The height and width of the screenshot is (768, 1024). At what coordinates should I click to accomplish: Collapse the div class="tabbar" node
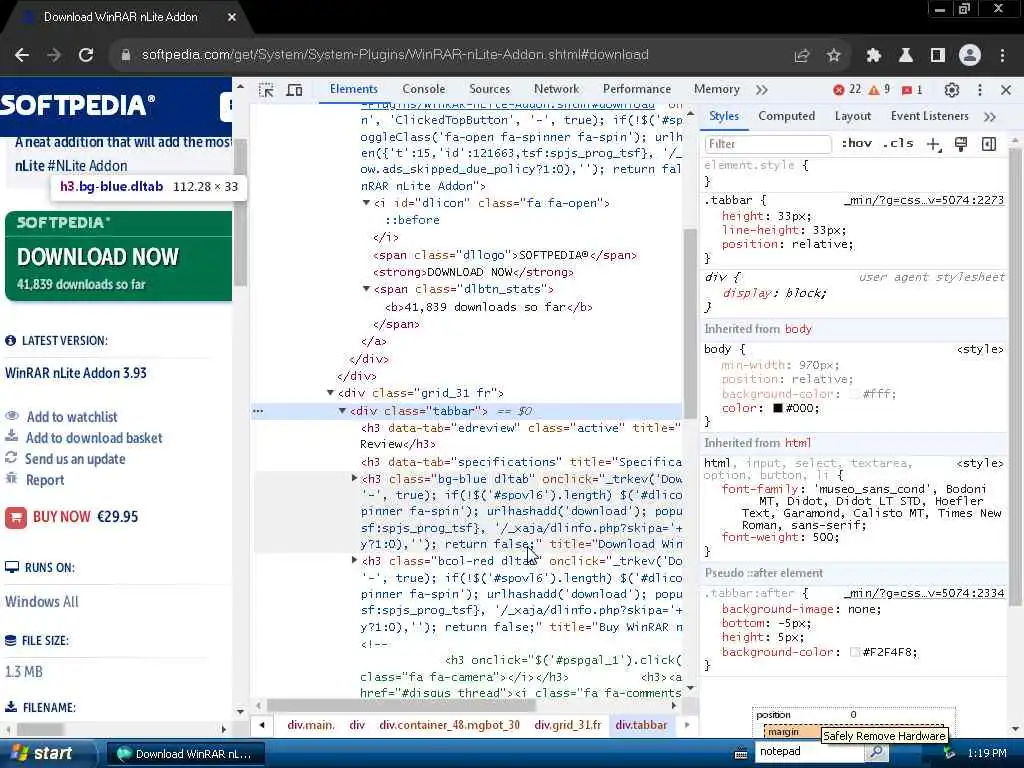click(x=342, y=411)
